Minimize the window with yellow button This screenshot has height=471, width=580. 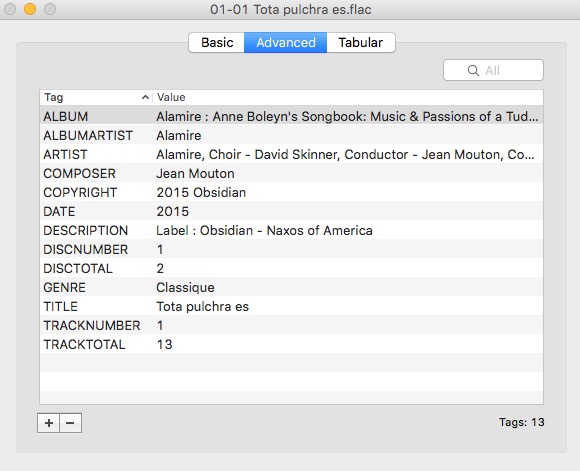[30, 9]
